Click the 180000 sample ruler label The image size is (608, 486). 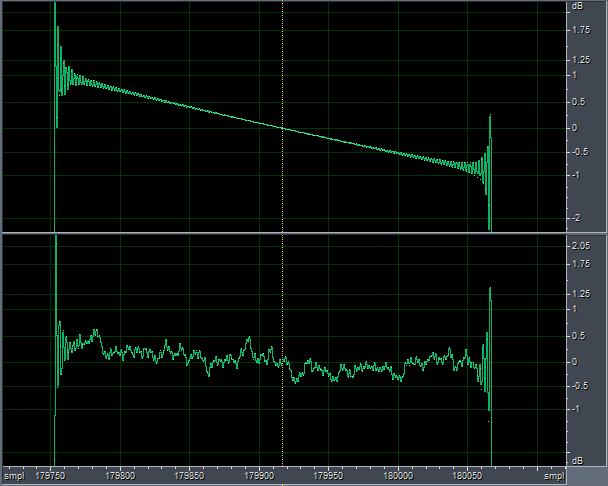[398, 476]
